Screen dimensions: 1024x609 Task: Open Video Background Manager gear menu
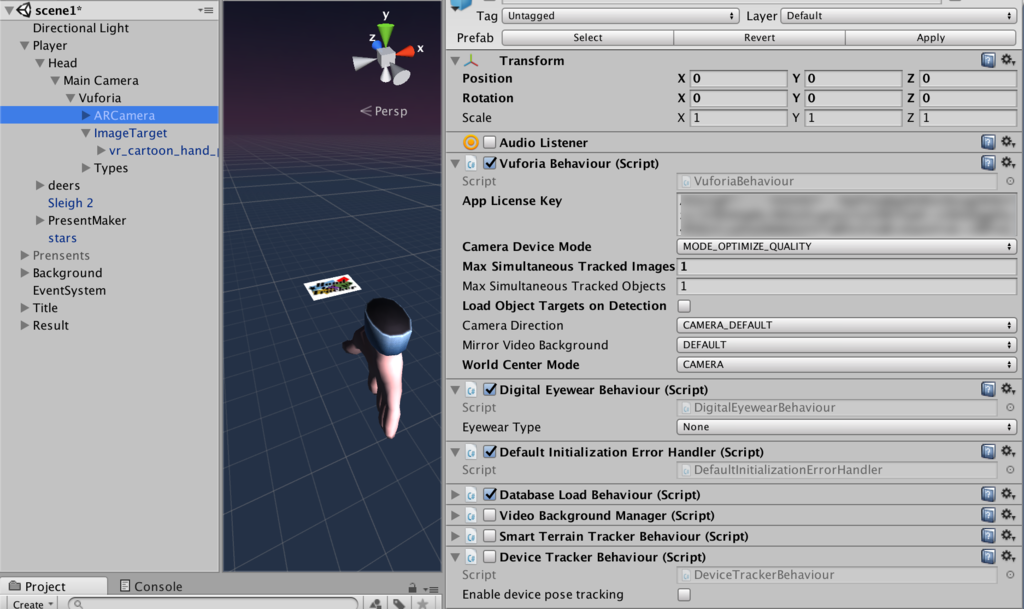pyautogui.click(x=1008, y=515)
